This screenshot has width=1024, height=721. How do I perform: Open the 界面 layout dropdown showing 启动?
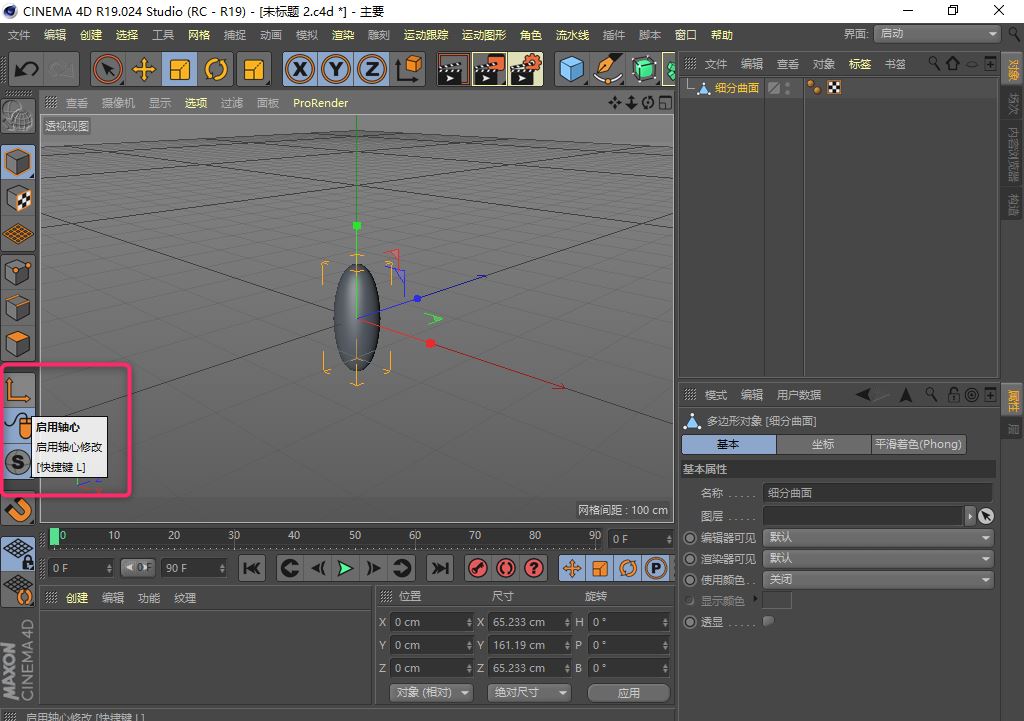[x=937, y=33]
